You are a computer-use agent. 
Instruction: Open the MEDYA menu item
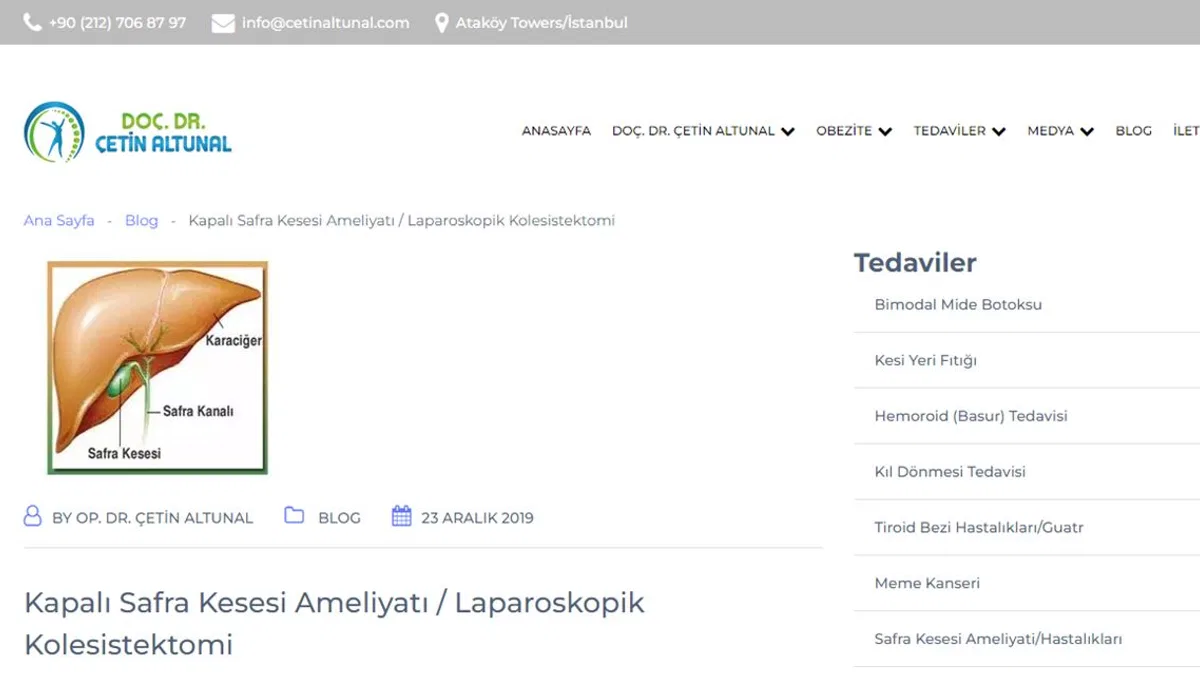coord(1050,131)
